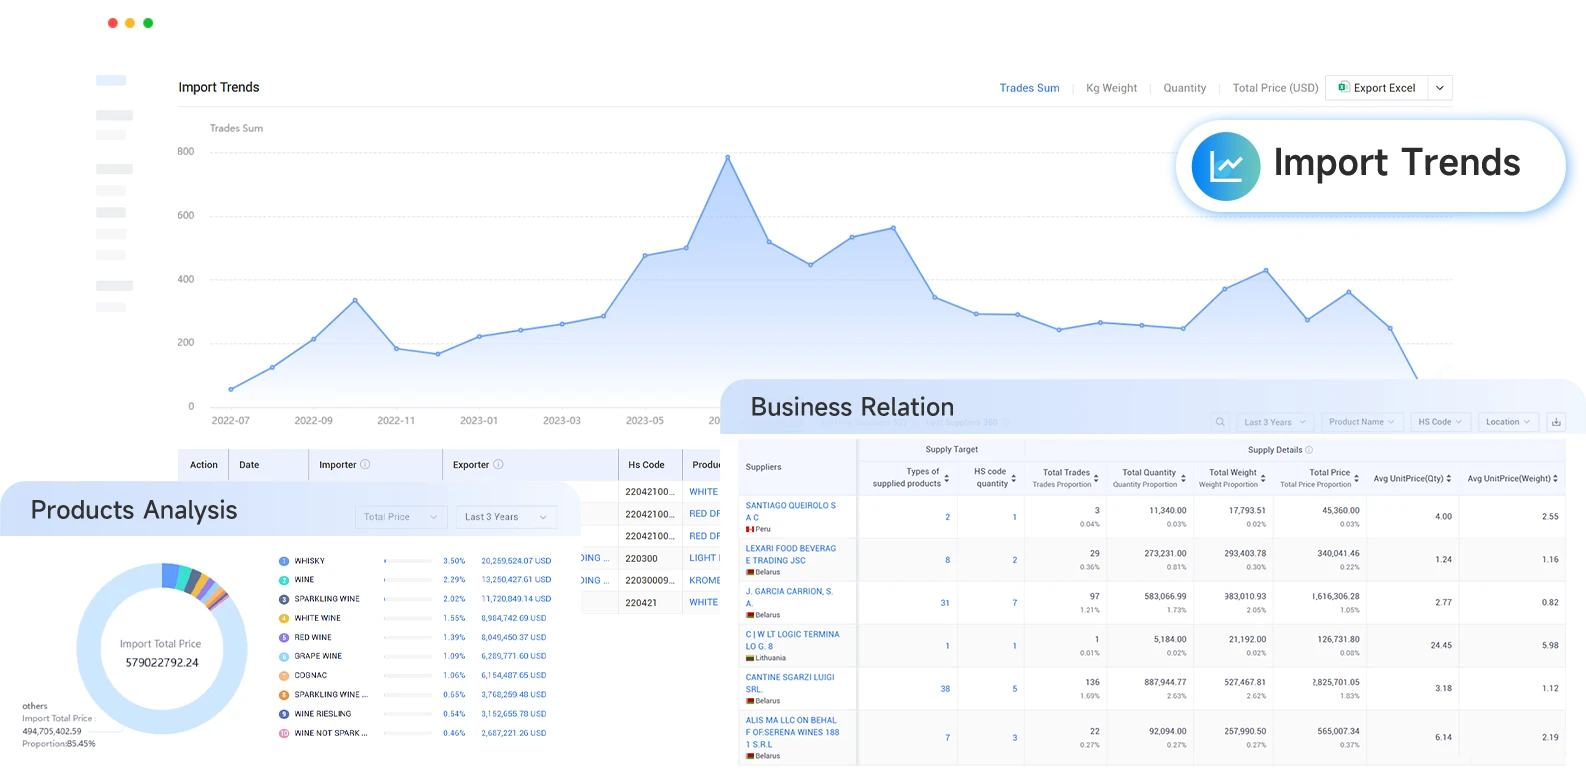Click the info icon next to Exporter
Viewport: 1586px width, 775px height.
tap(498, 464)
